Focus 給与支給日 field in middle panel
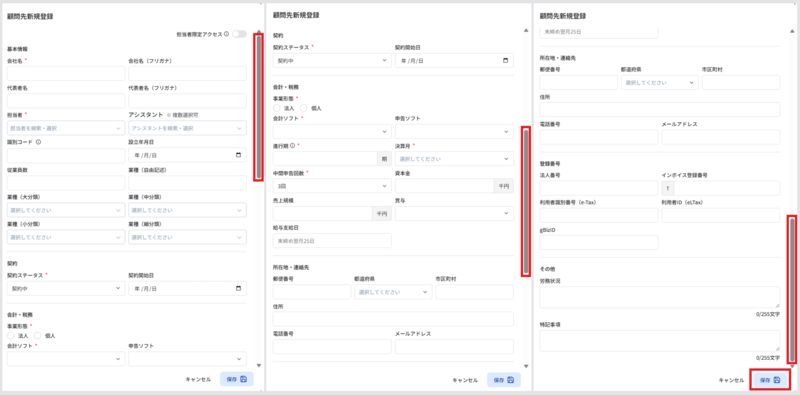 pyautogui.click(x=332, y=240)
